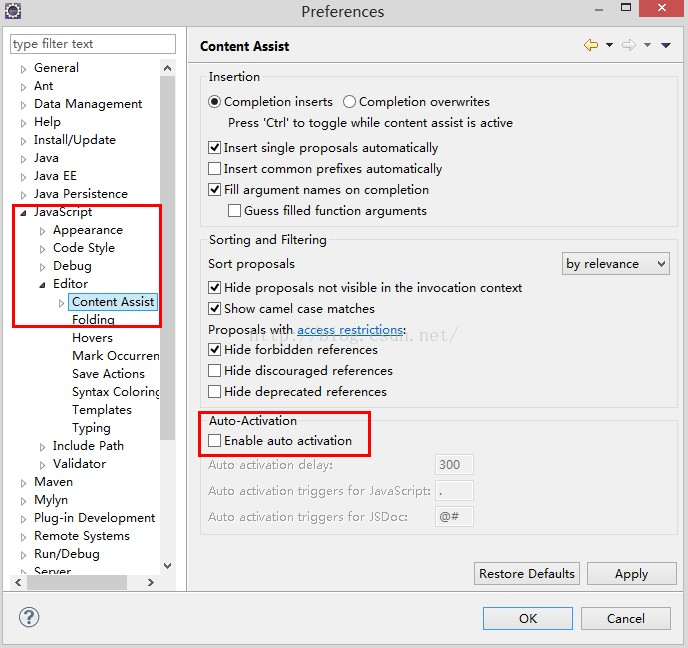Expand the Data Management node

[x=24, y=105]
